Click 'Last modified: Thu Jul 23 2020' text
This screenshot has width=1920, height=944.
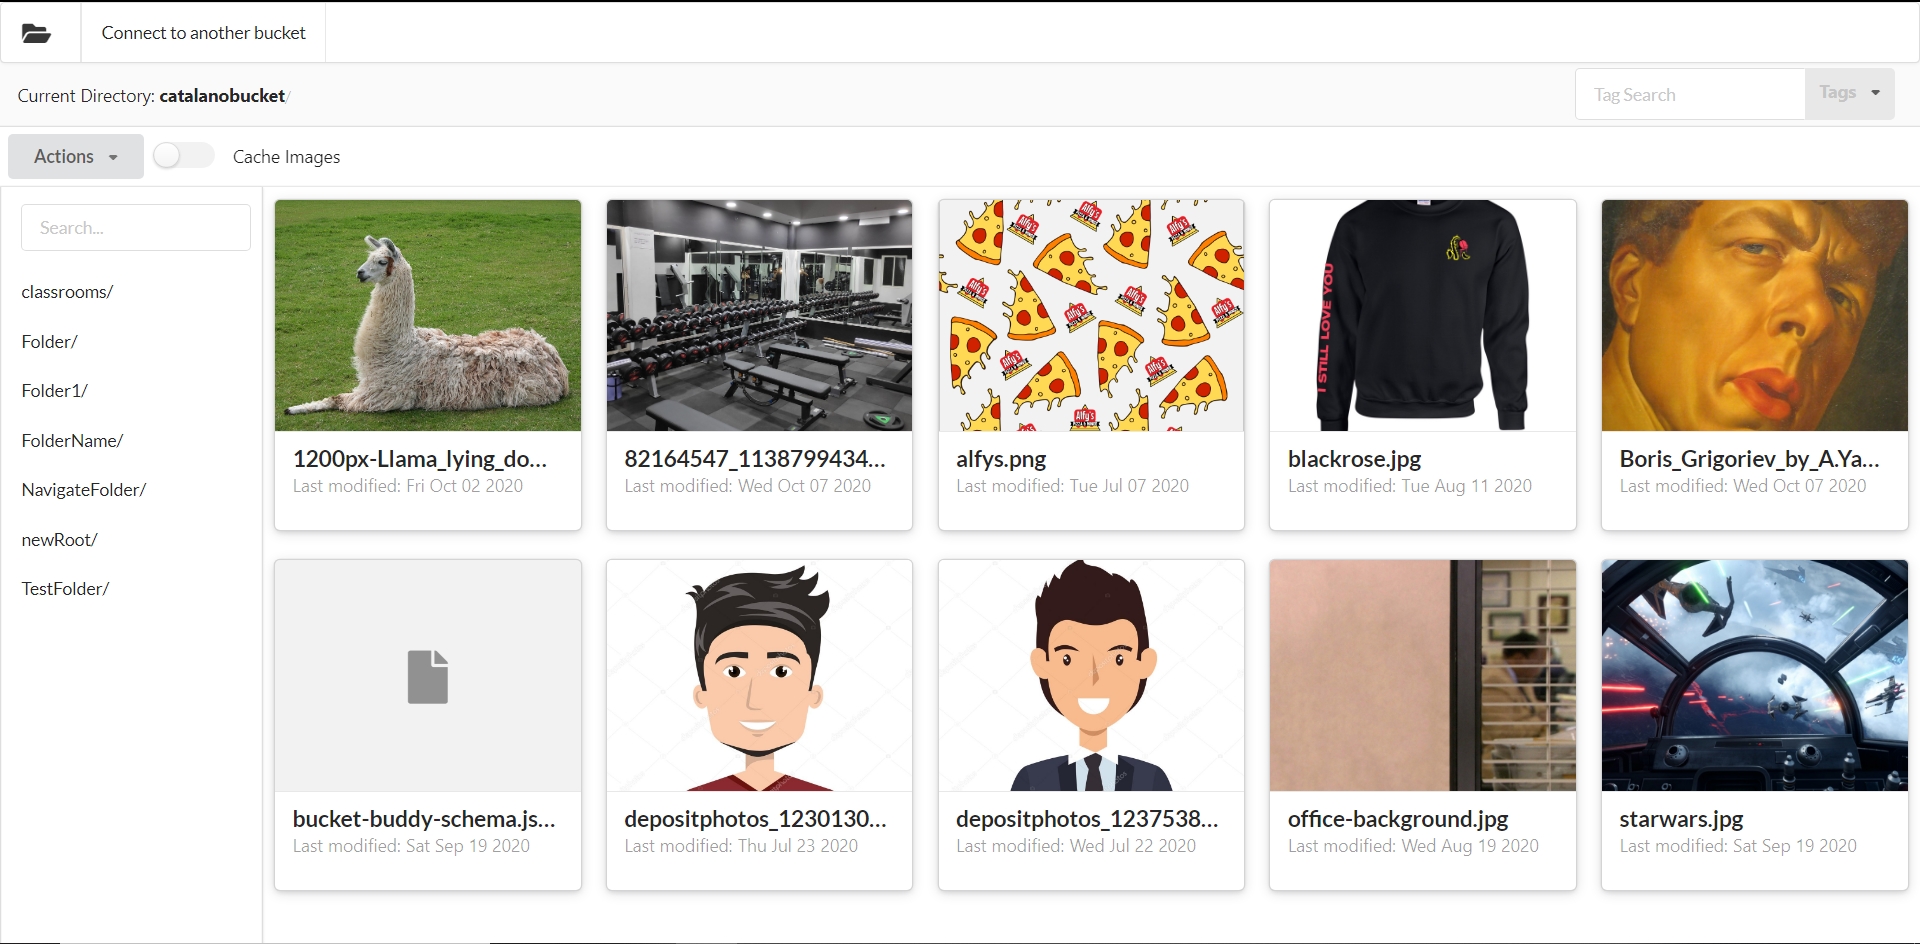point(741,846)
